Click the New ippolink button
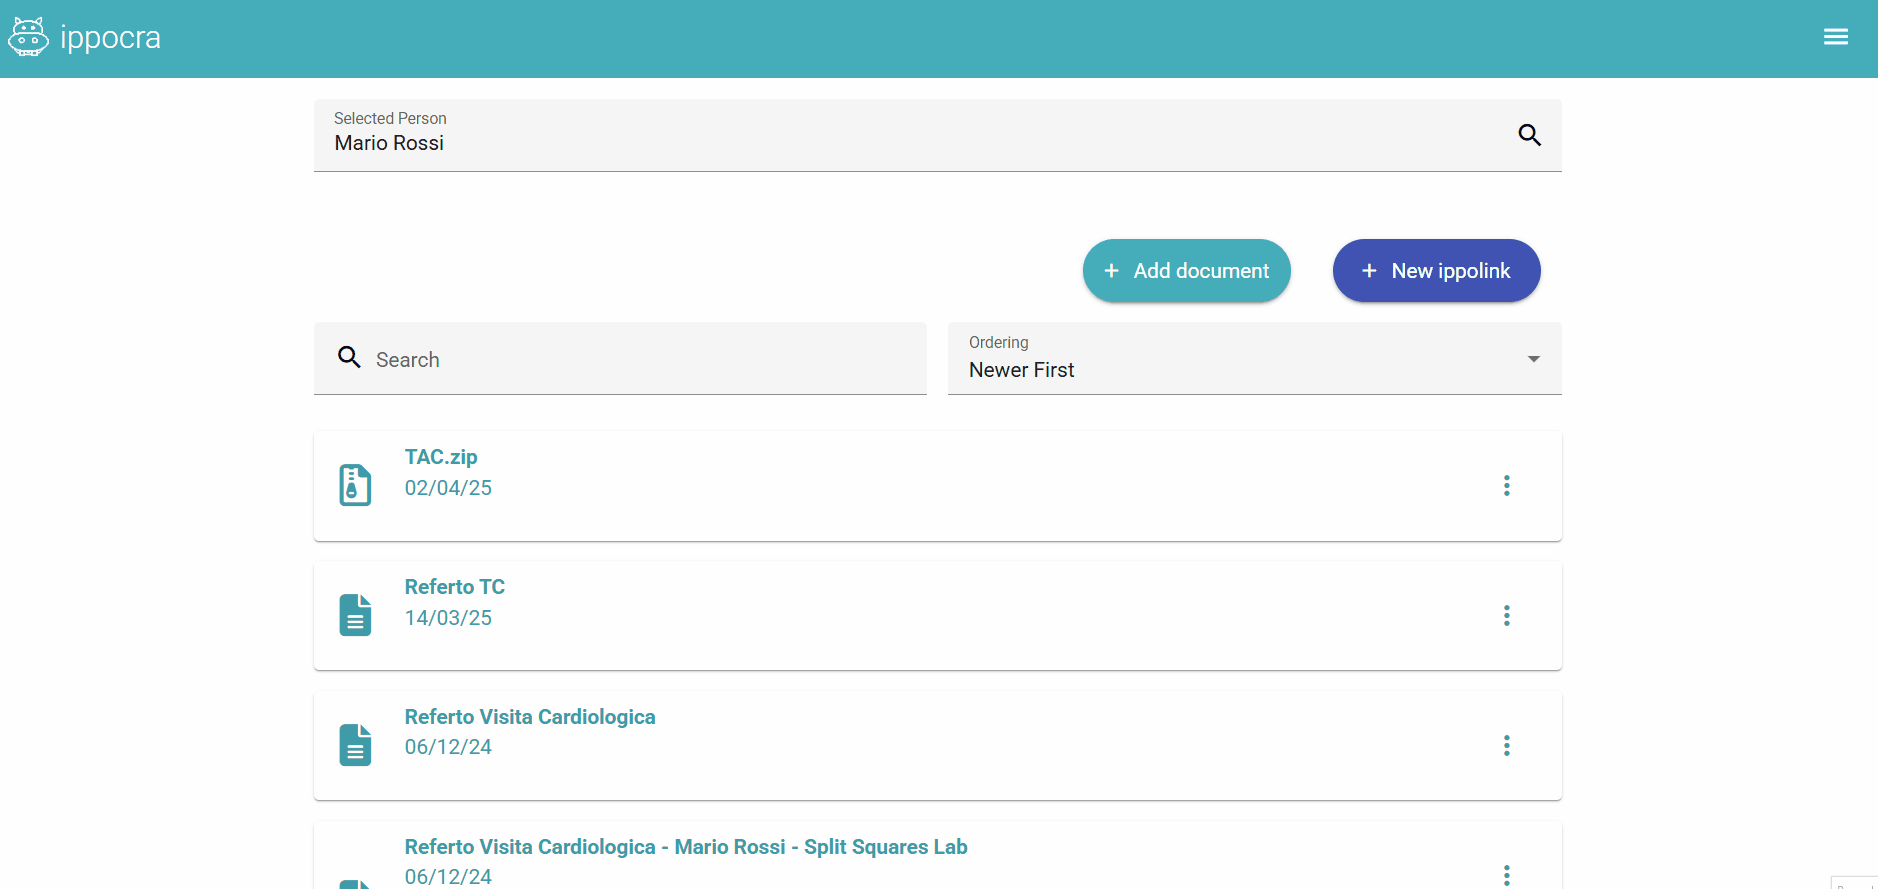The image size is (1878, 889). click(x=1437, y=271)
